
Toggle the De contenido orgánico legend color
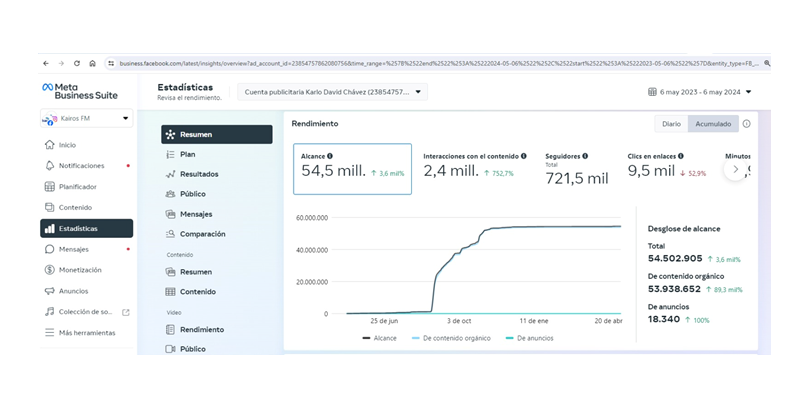(x=416, y=338)
